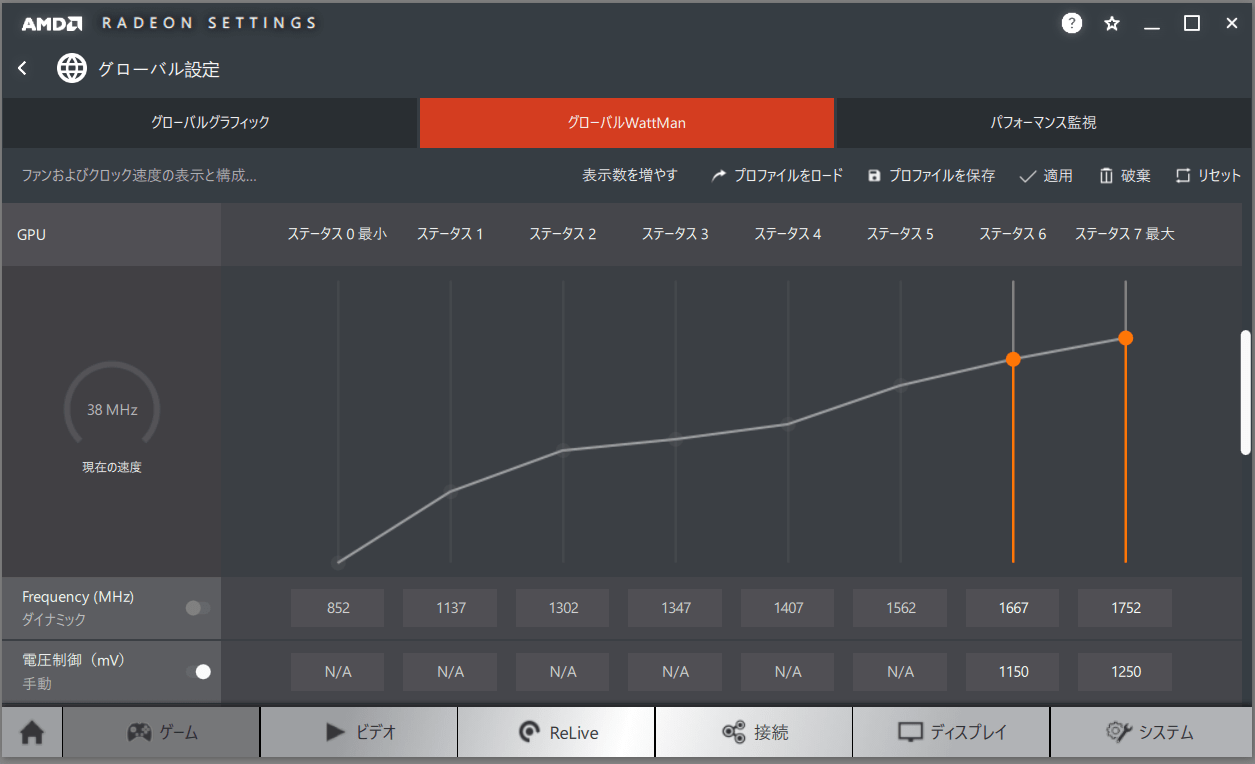The width and height of the screenshot is (1255, 764).
Task: Click 破棄 to discard changes
Action: click(x=1125, y=176)
